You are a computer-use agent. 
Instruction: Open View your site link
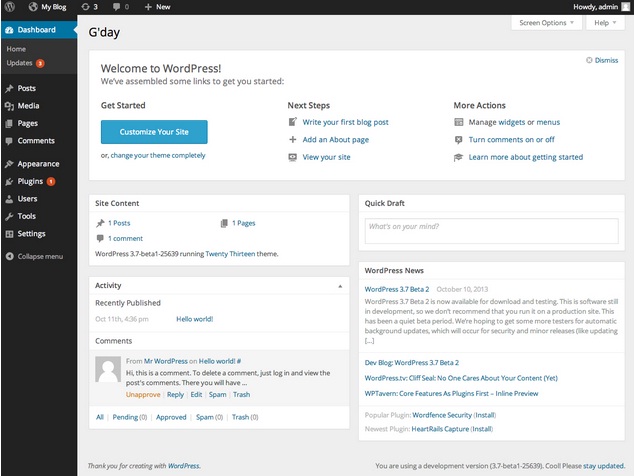point(326,157)
